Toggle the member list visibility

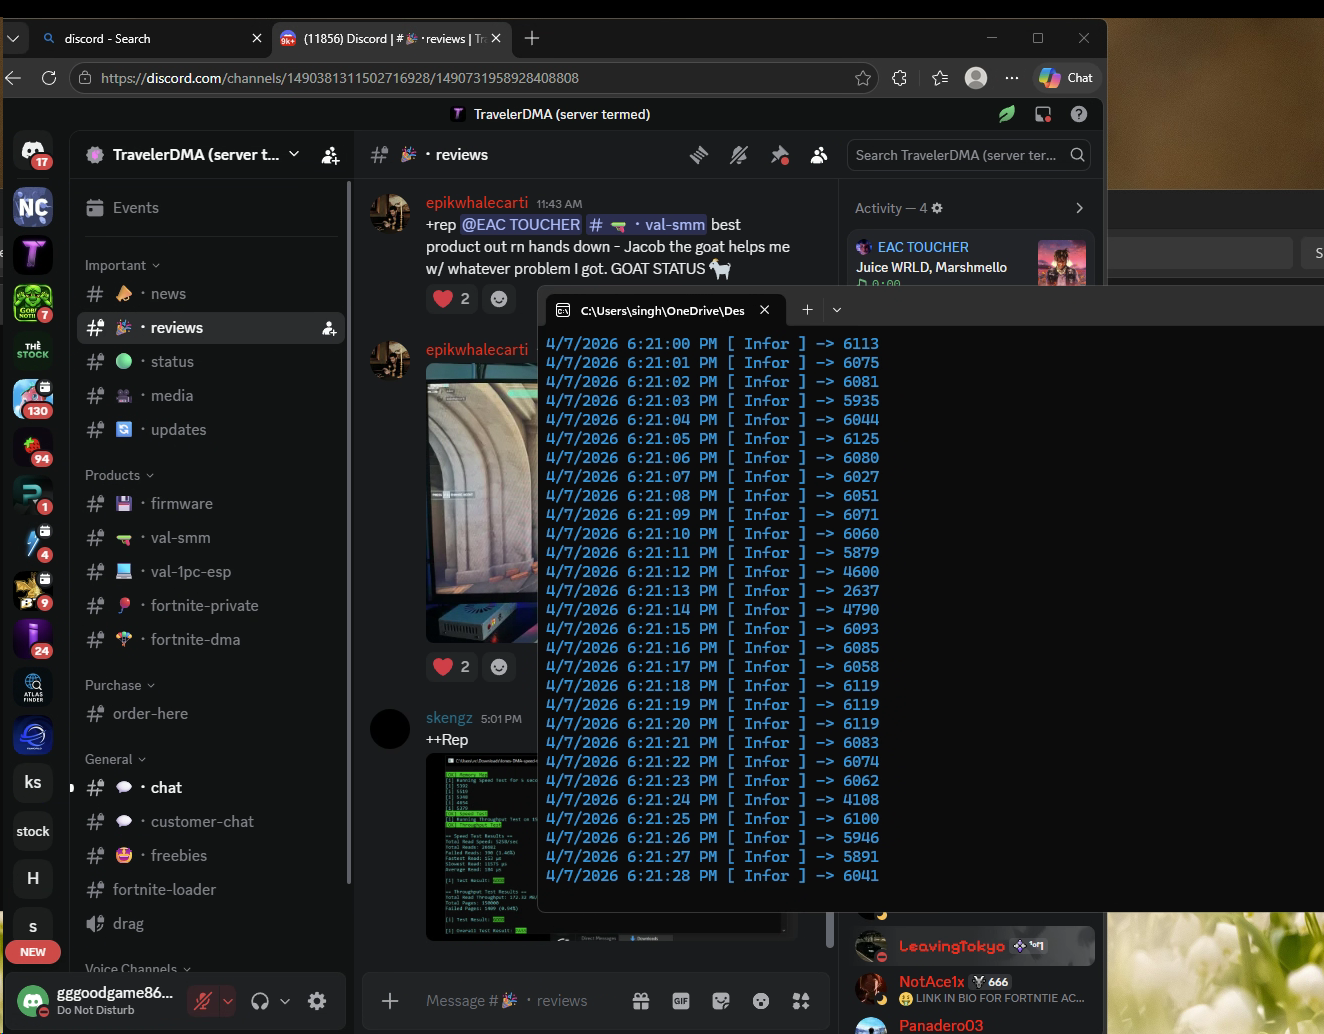click(x=819, y=155)
